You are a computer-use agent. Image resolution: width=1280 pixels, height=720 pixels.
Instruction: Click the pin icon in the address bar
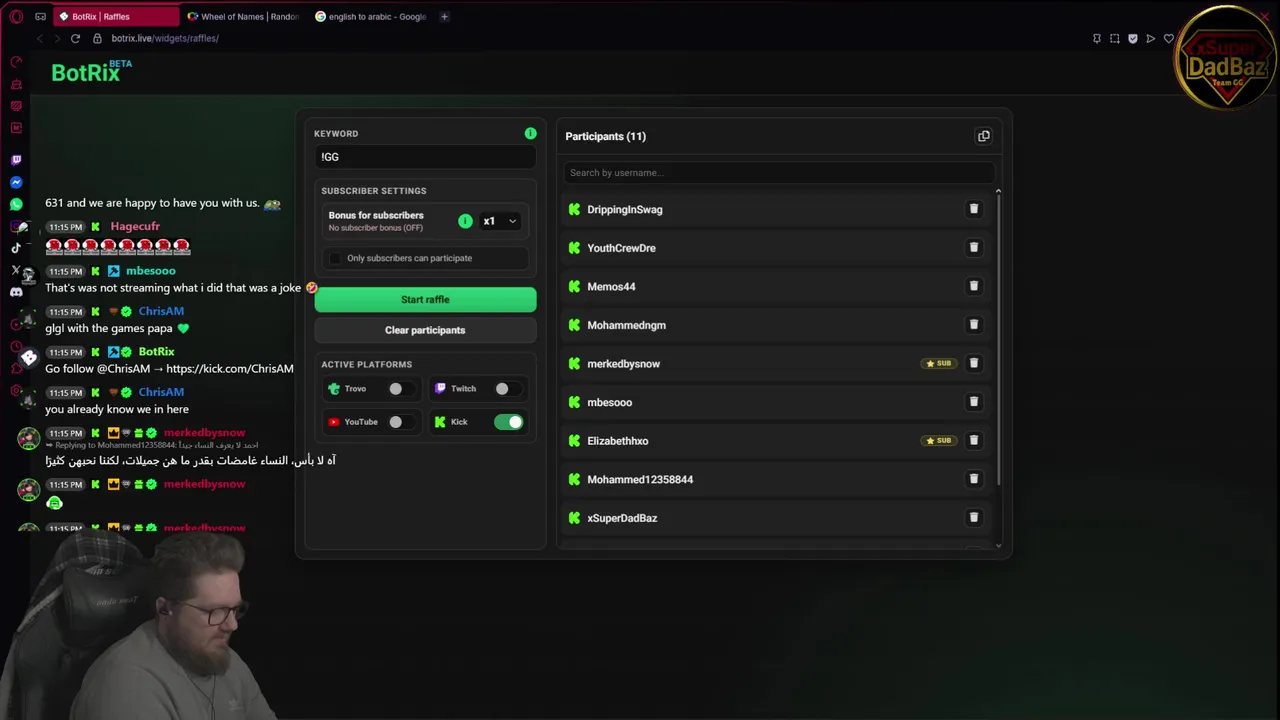click(x=1096, y=38)
